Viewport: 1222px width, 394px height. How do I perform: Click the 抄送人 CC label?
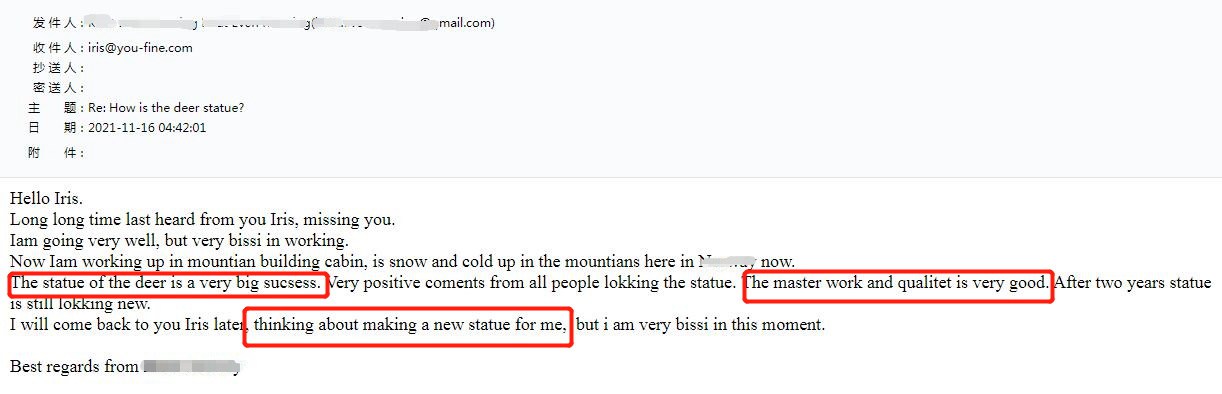(58, 68)
